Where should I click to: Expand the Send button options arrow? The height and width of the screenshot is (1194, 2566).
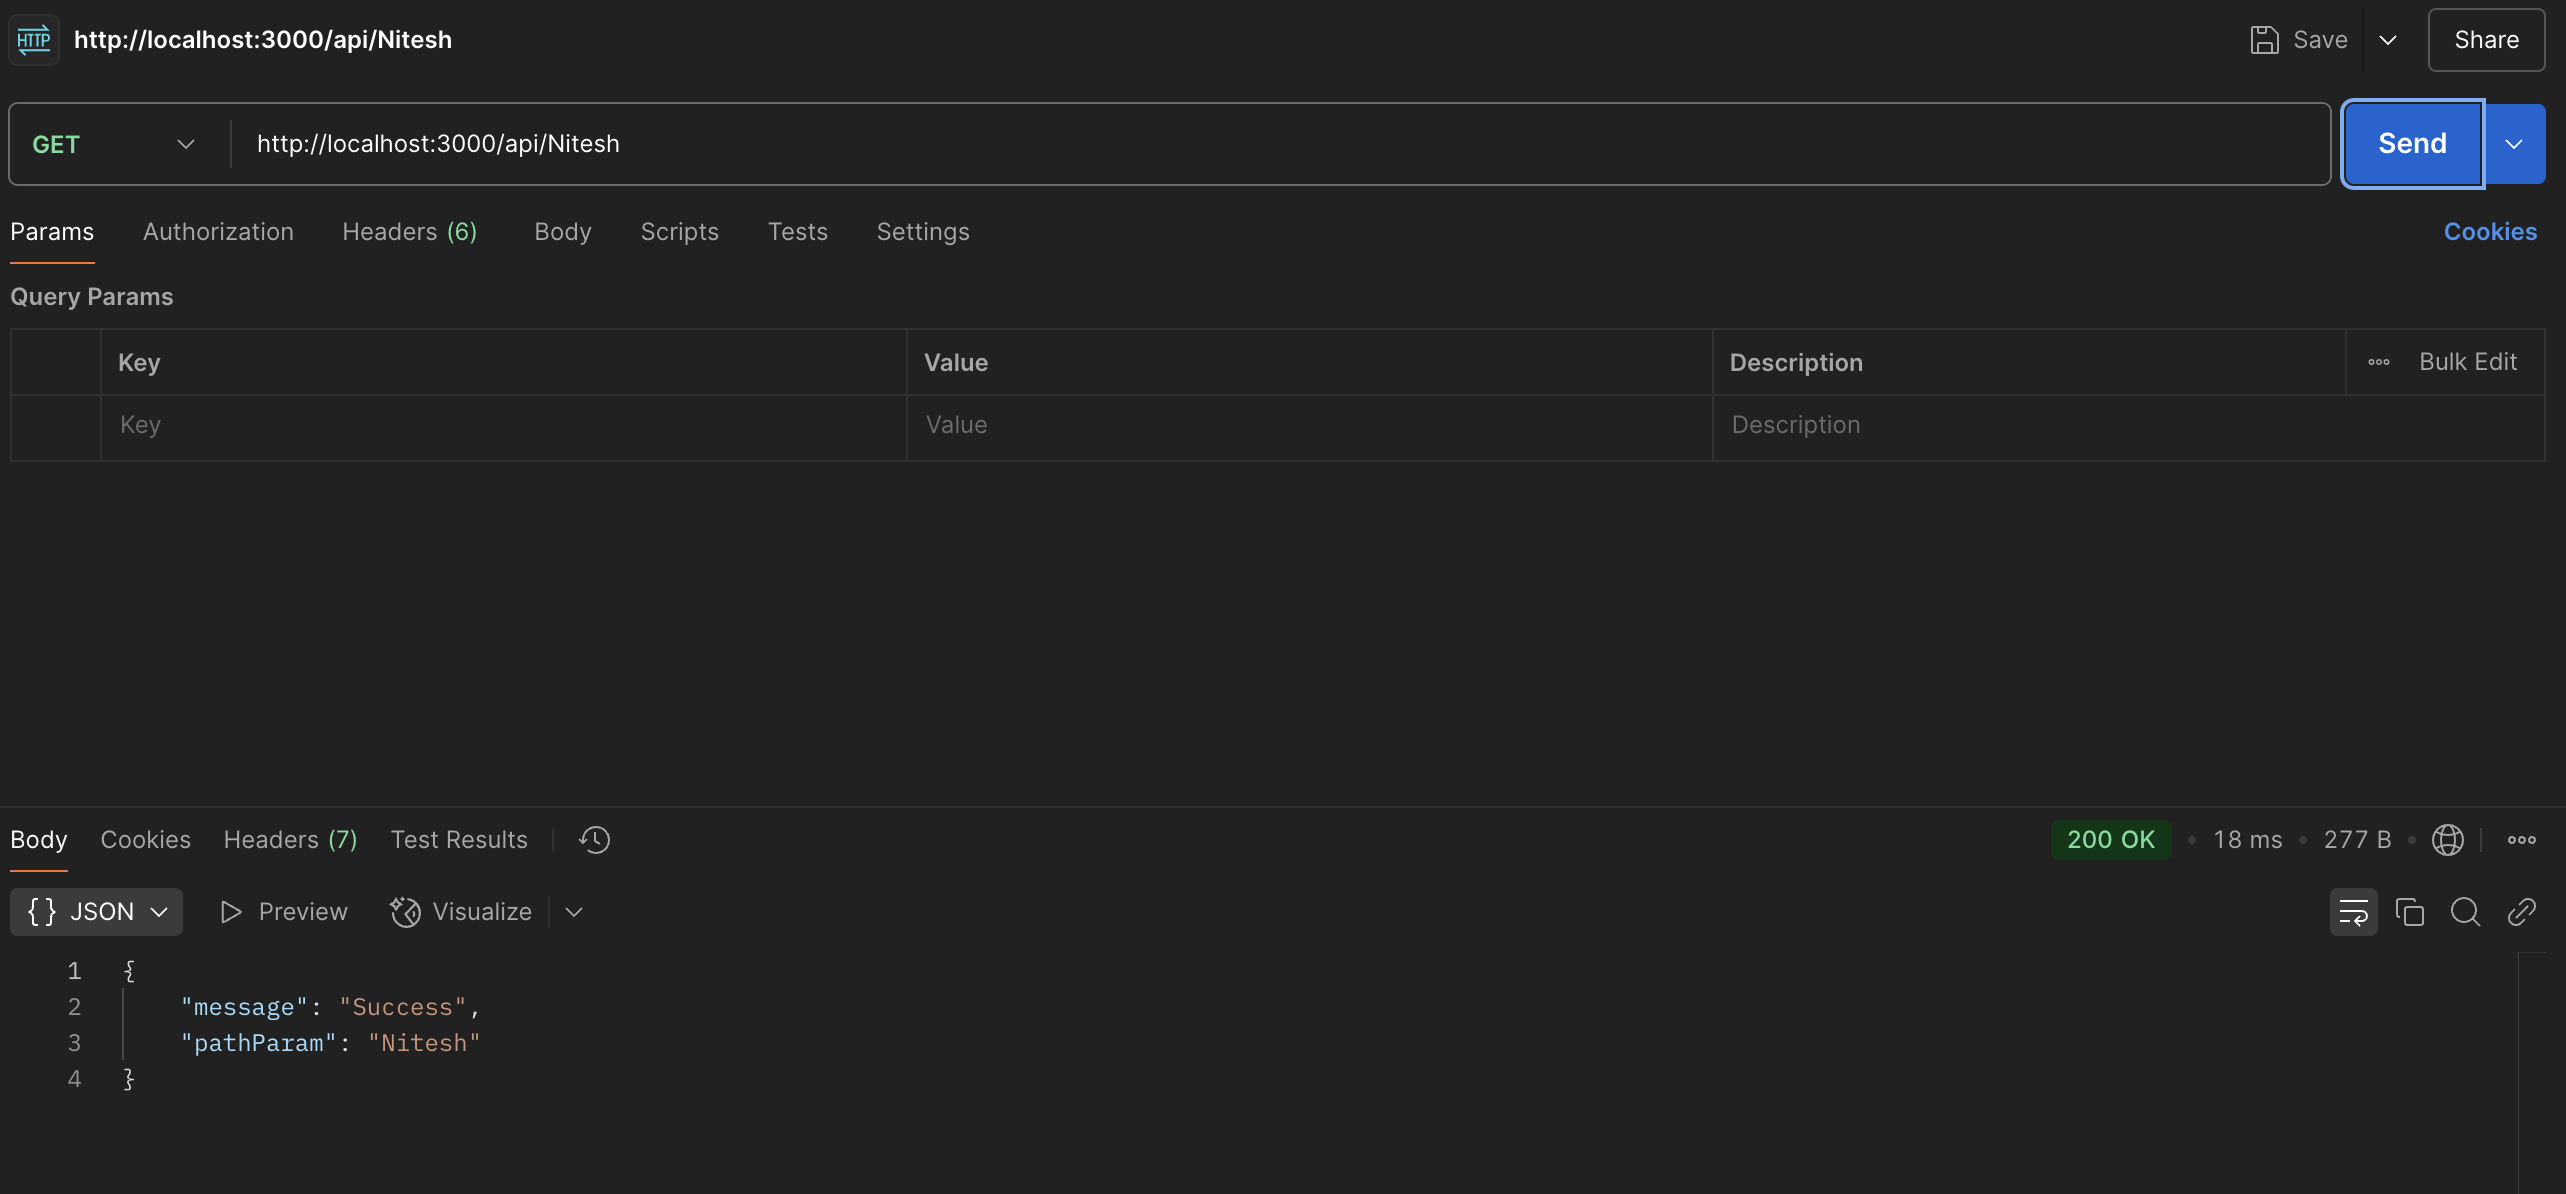point(2514,144)
